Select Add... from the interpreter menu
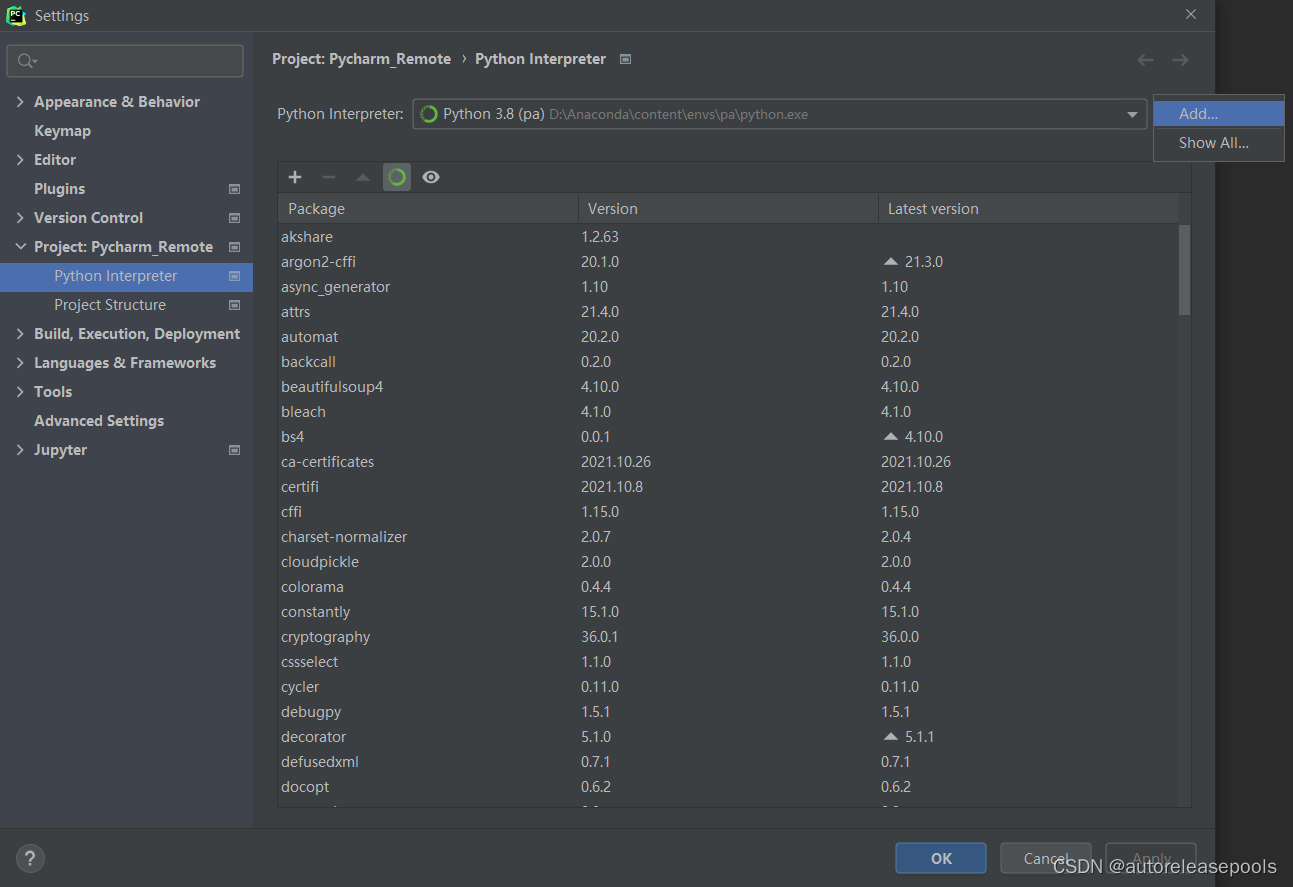 pos(1218,114)
